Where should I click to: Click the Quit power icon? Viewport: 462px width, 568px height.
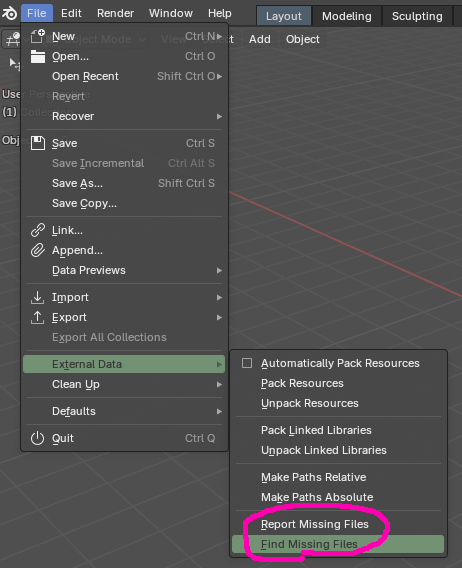point(37,438)
